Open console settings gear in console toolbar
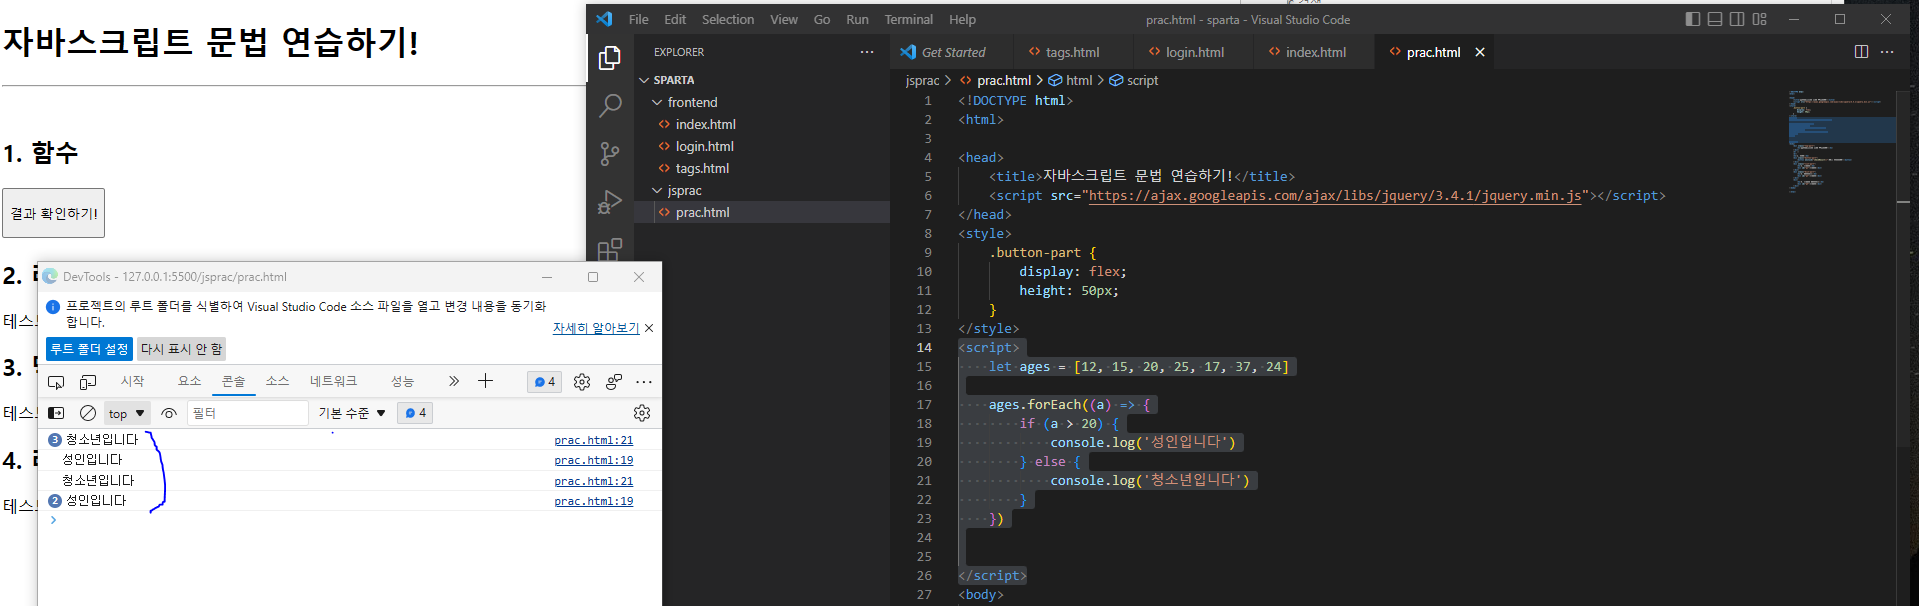 point(642,413)
